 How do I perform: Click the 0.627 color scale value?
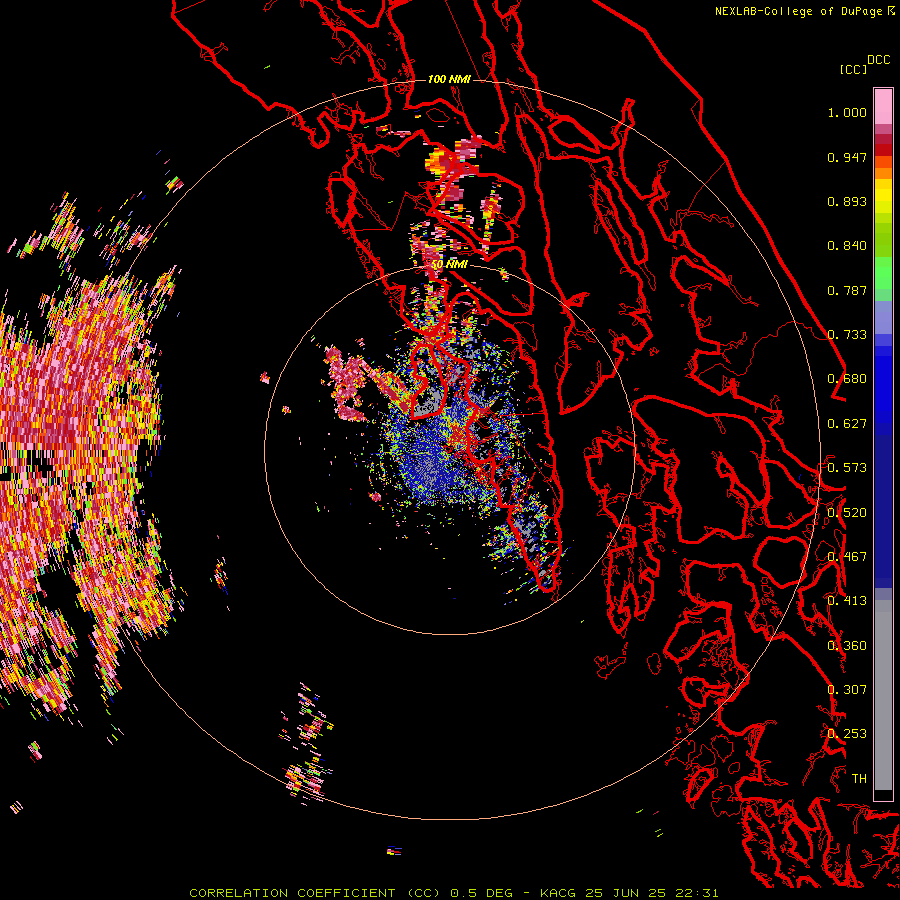[847, 424]
